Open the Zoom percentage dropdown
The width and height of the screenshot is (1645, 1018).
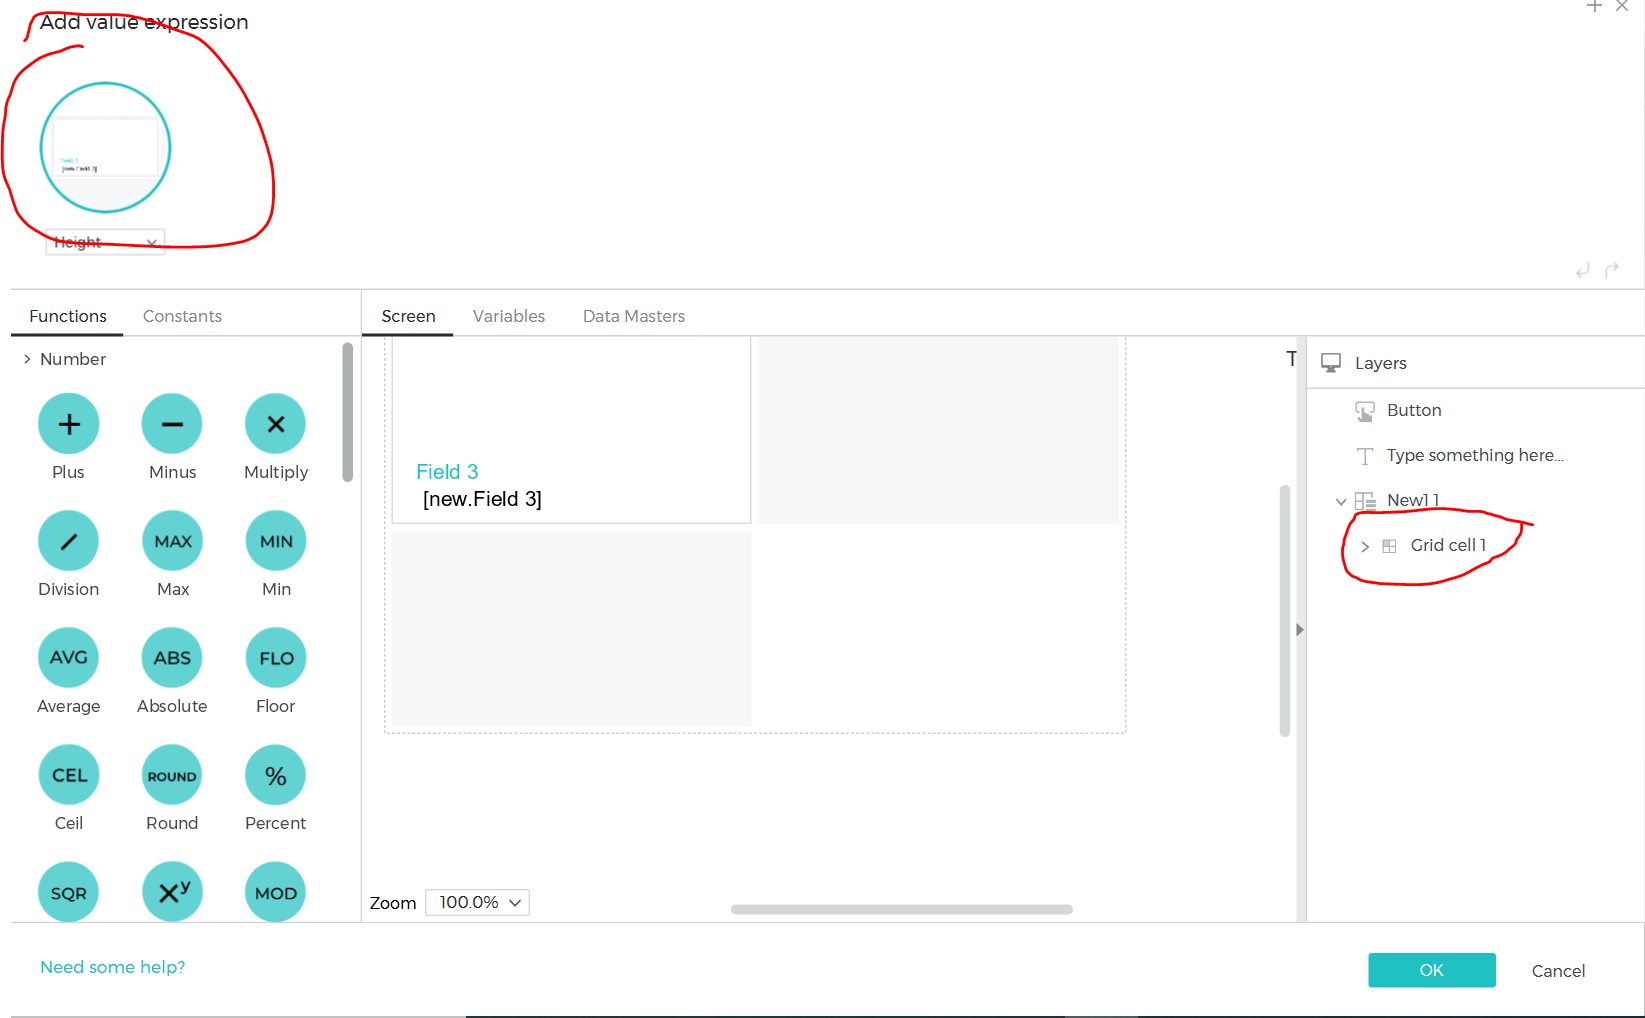coord(477,902)
